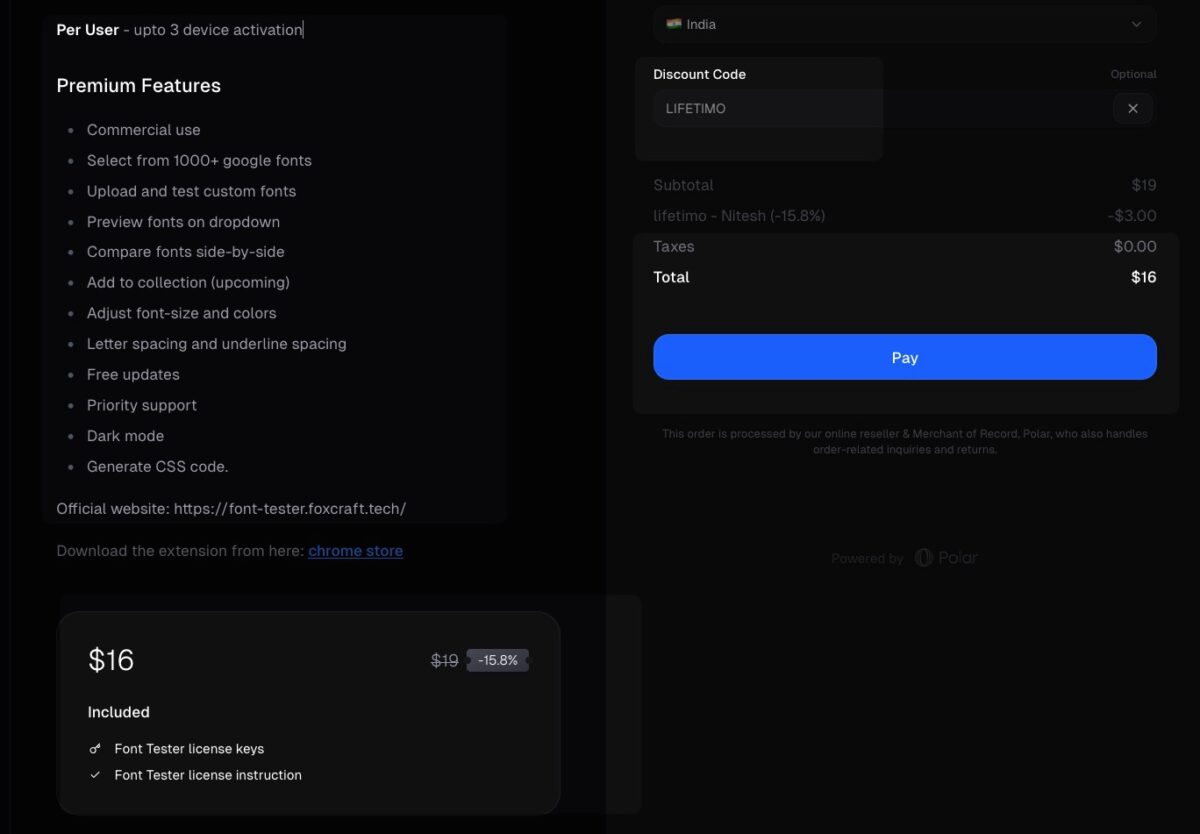Screen dimensions: 1200x834
Task: Click the official website URL text
Action: 290,509
